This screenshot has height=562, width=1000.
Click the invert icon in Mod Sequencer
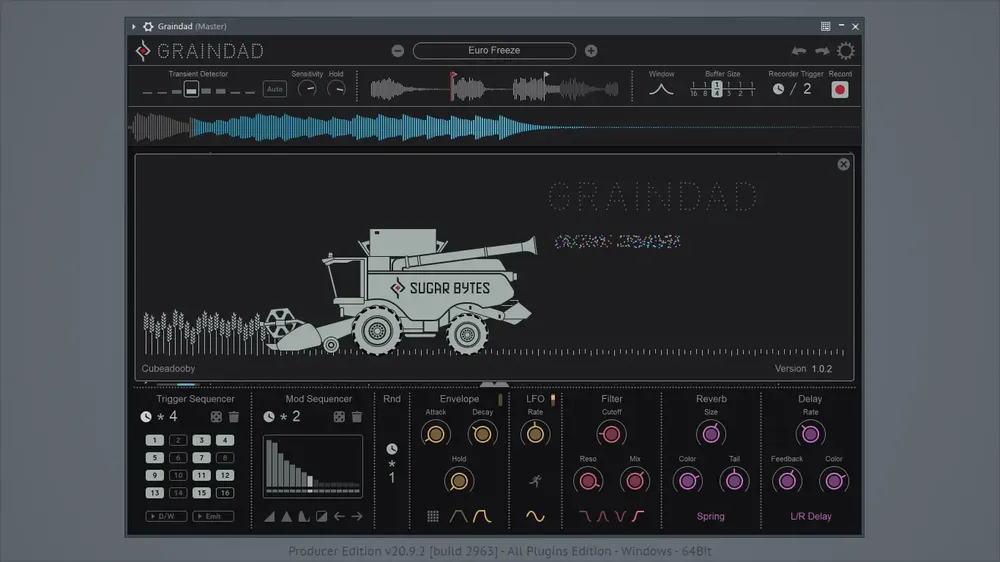[x=321, y=516]
